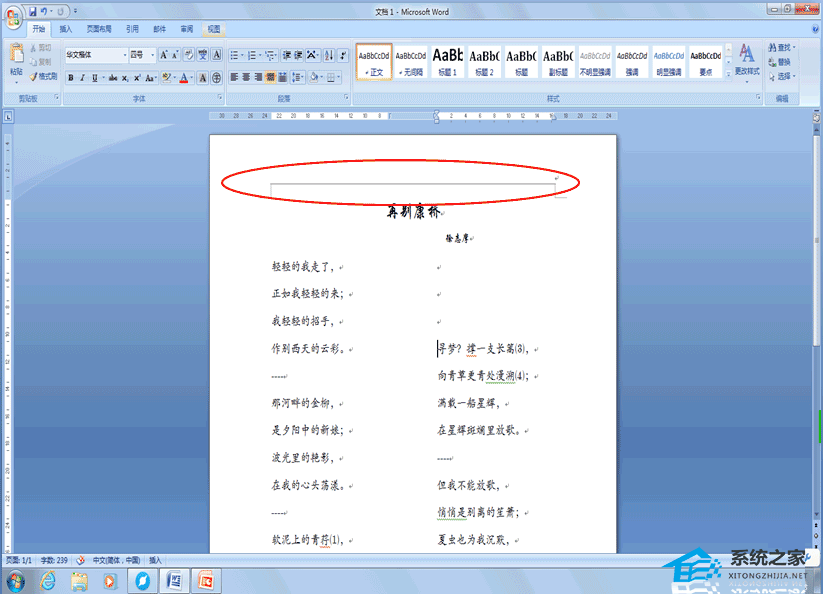The width and height of the screenshot is (823, 594).
Task: Click the Grow Font icon
Action: (164, 55)
